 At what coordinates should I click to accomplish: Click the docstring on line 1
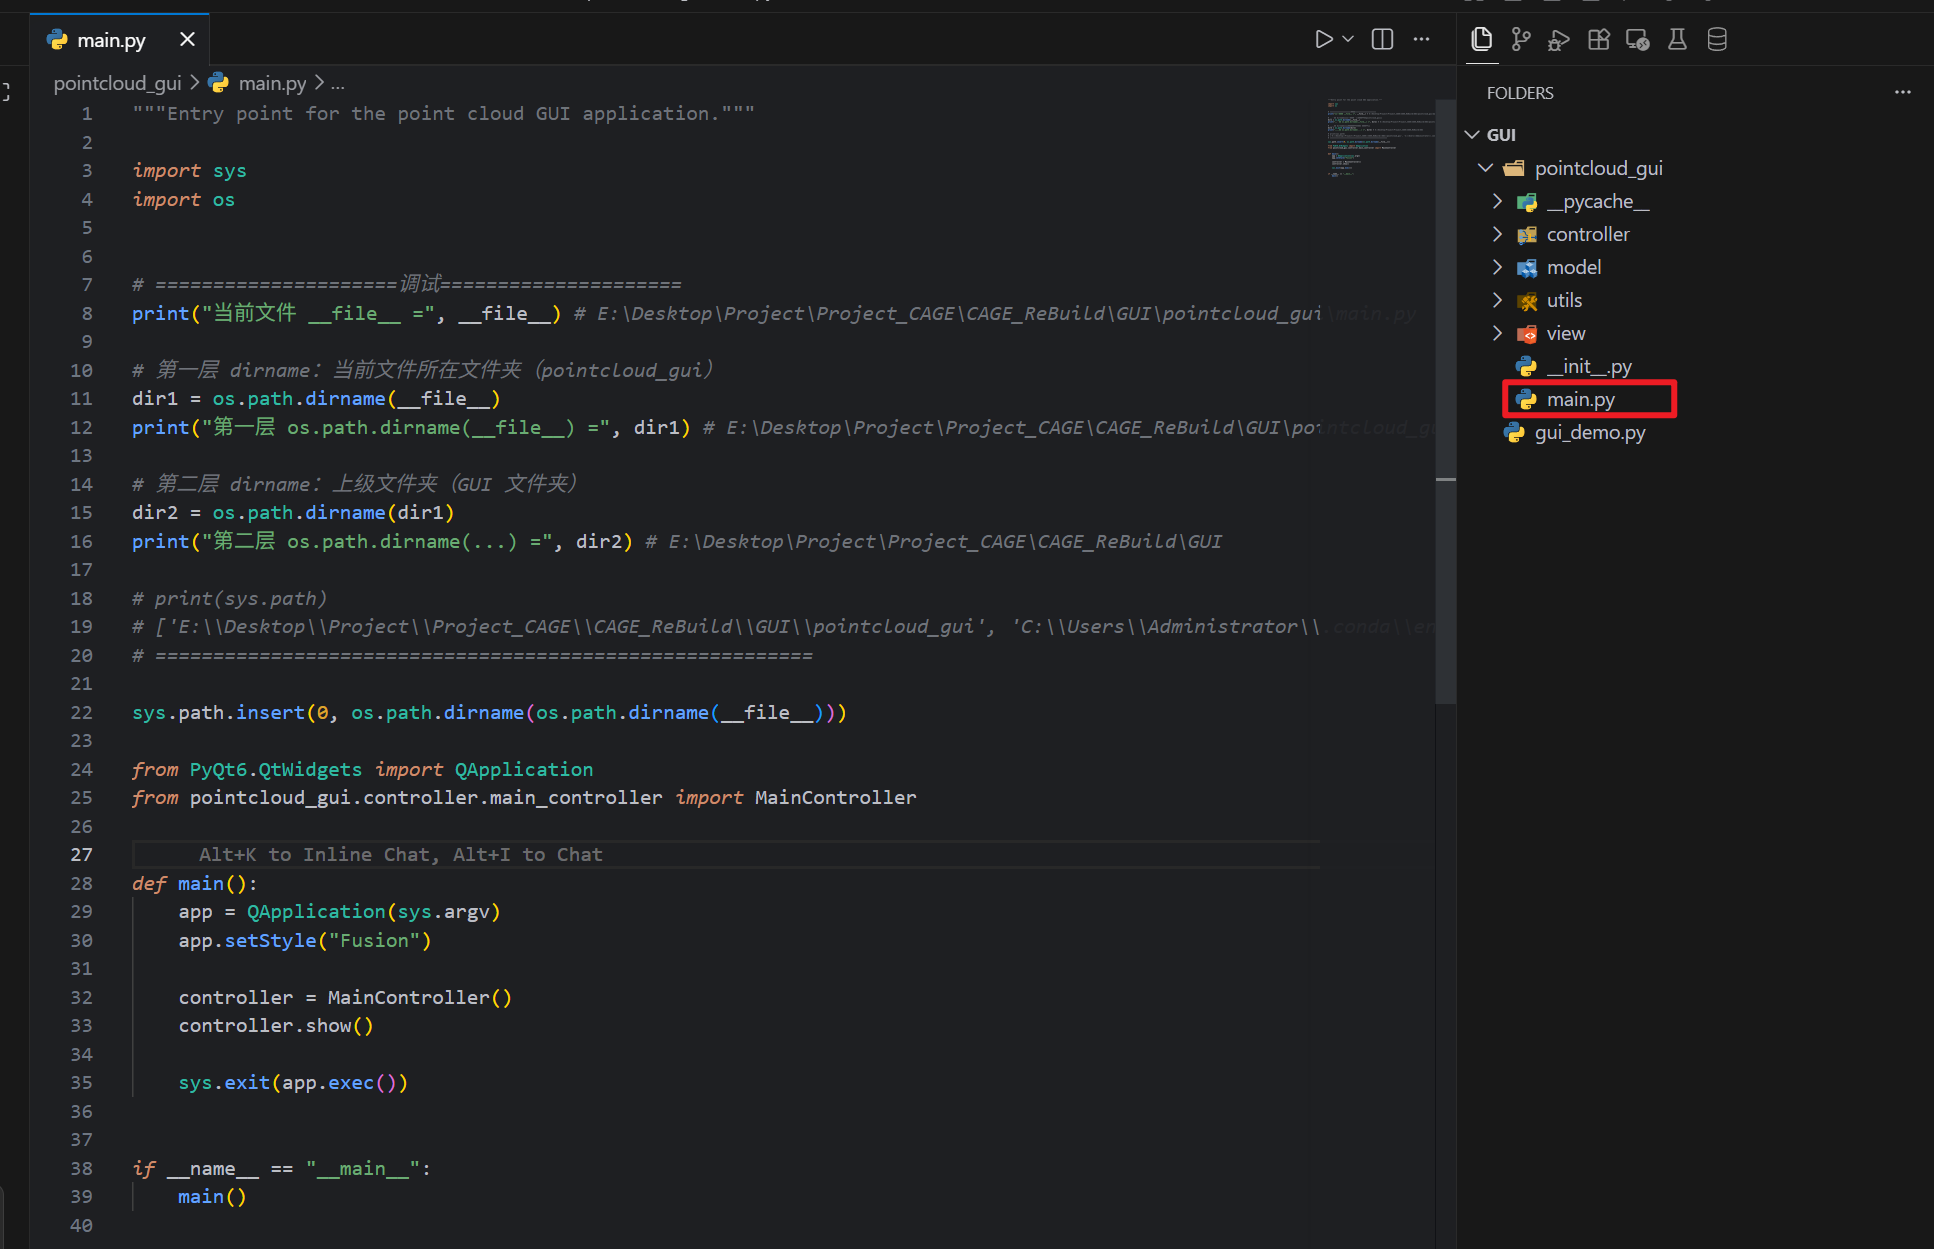coord(444,114)
